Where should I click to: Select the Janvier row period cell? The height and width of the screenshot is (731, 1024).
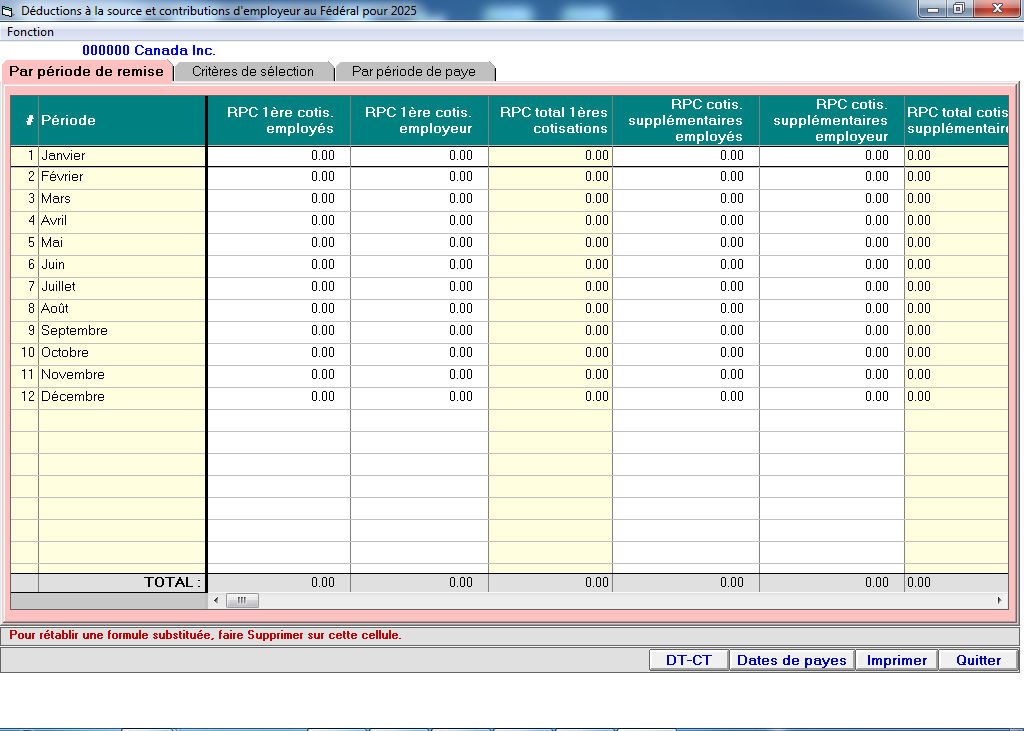click(x=122, y=156)
